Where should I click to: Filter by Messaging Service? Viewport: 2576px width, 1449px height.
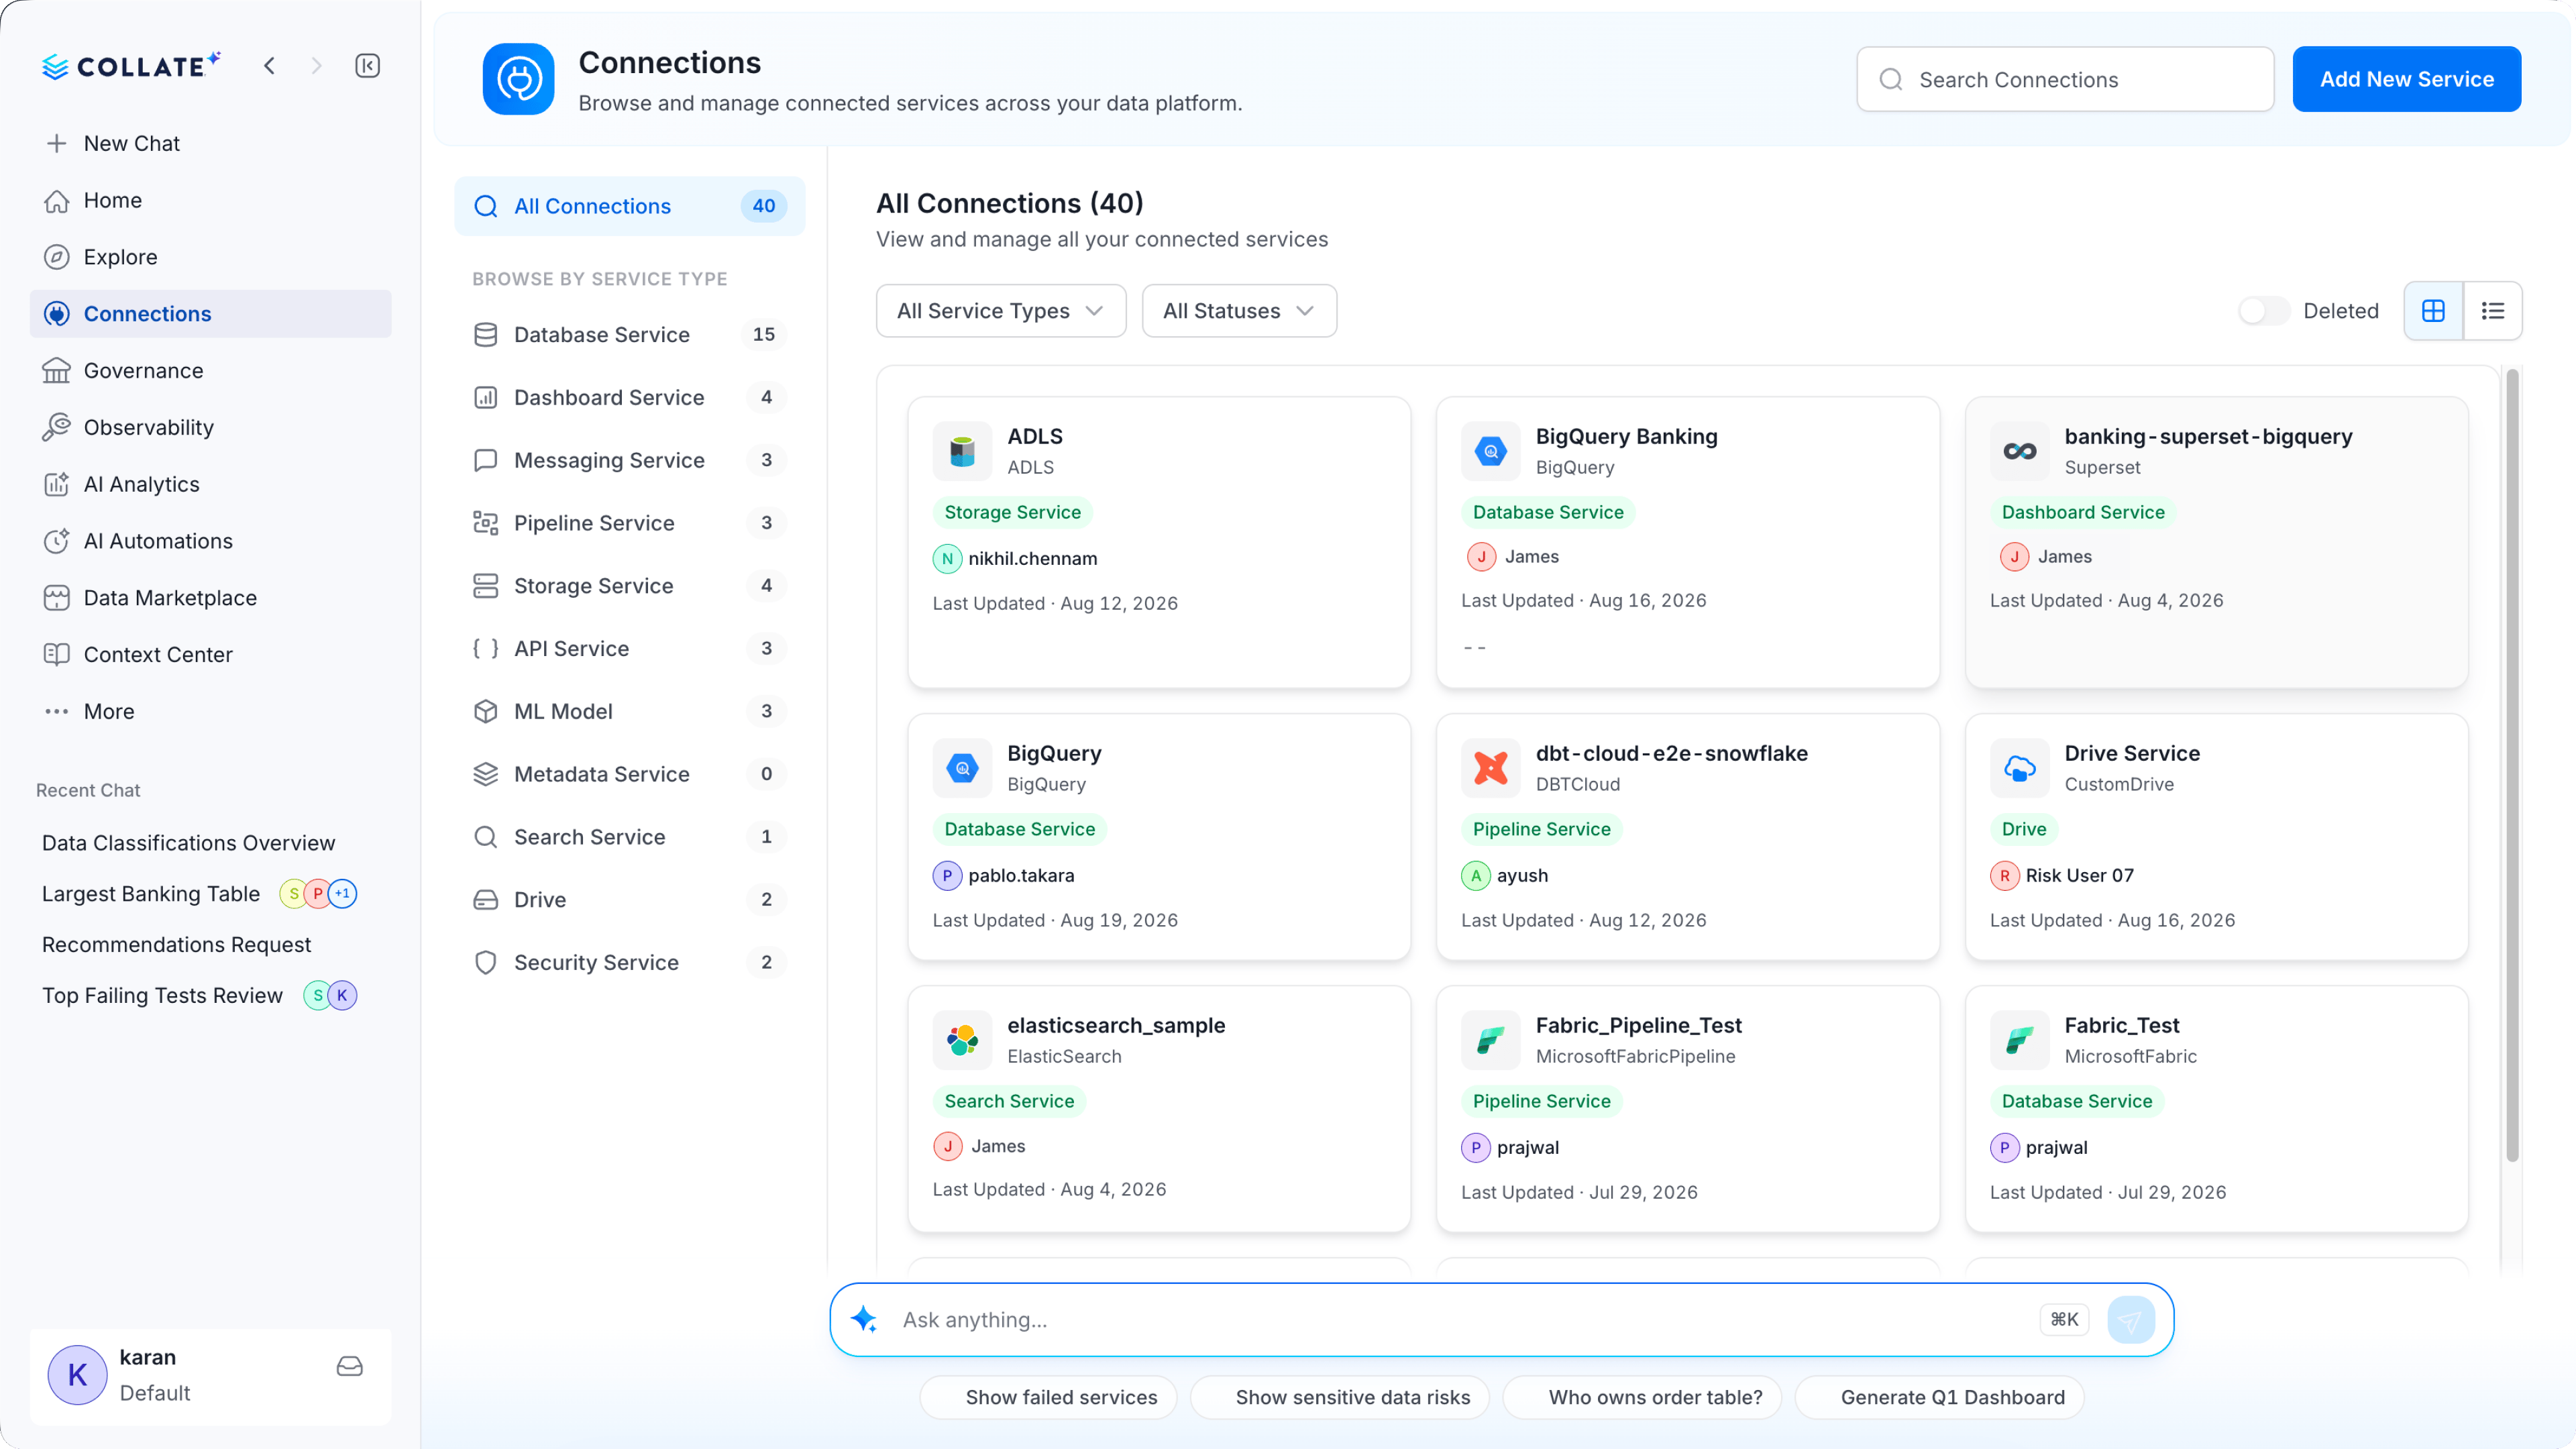click(630, 460)
